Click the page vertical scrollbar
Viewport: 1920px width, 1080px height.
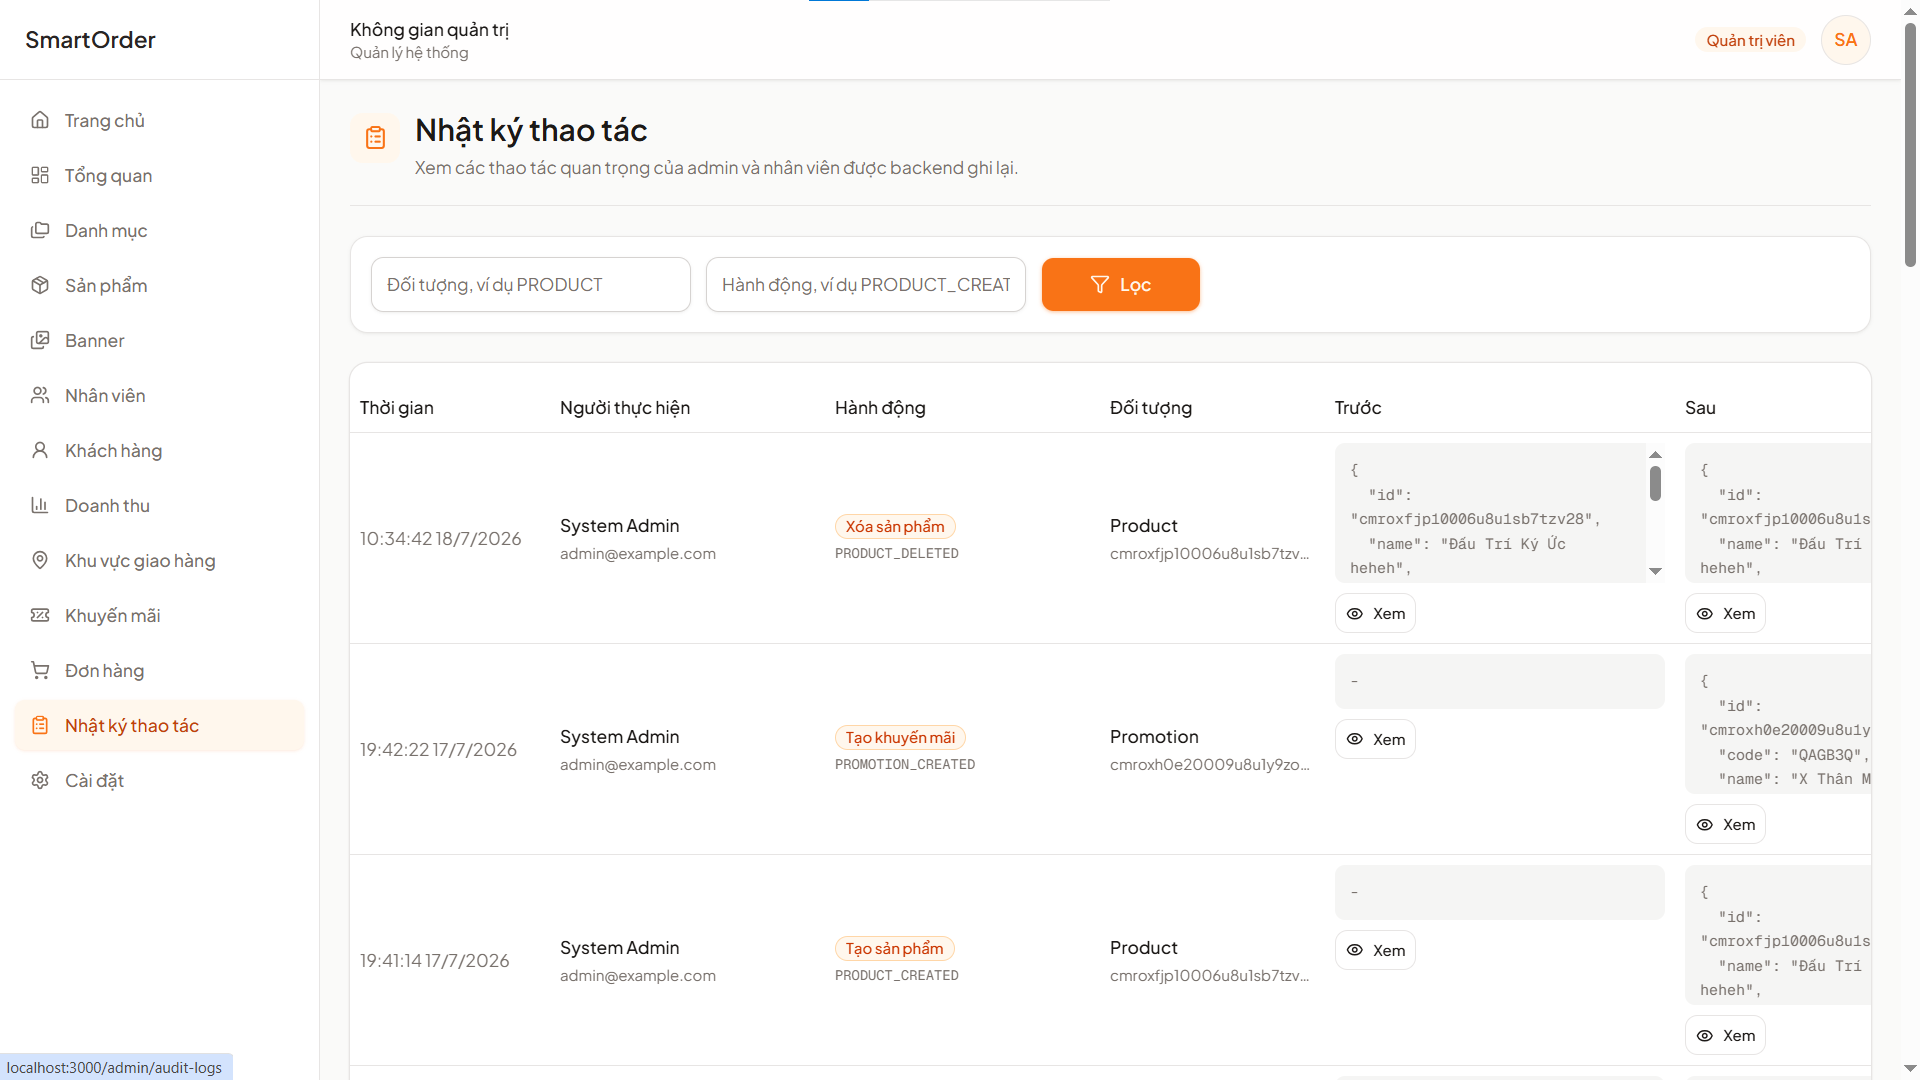pyautogui.click(x=1910, y=145)
